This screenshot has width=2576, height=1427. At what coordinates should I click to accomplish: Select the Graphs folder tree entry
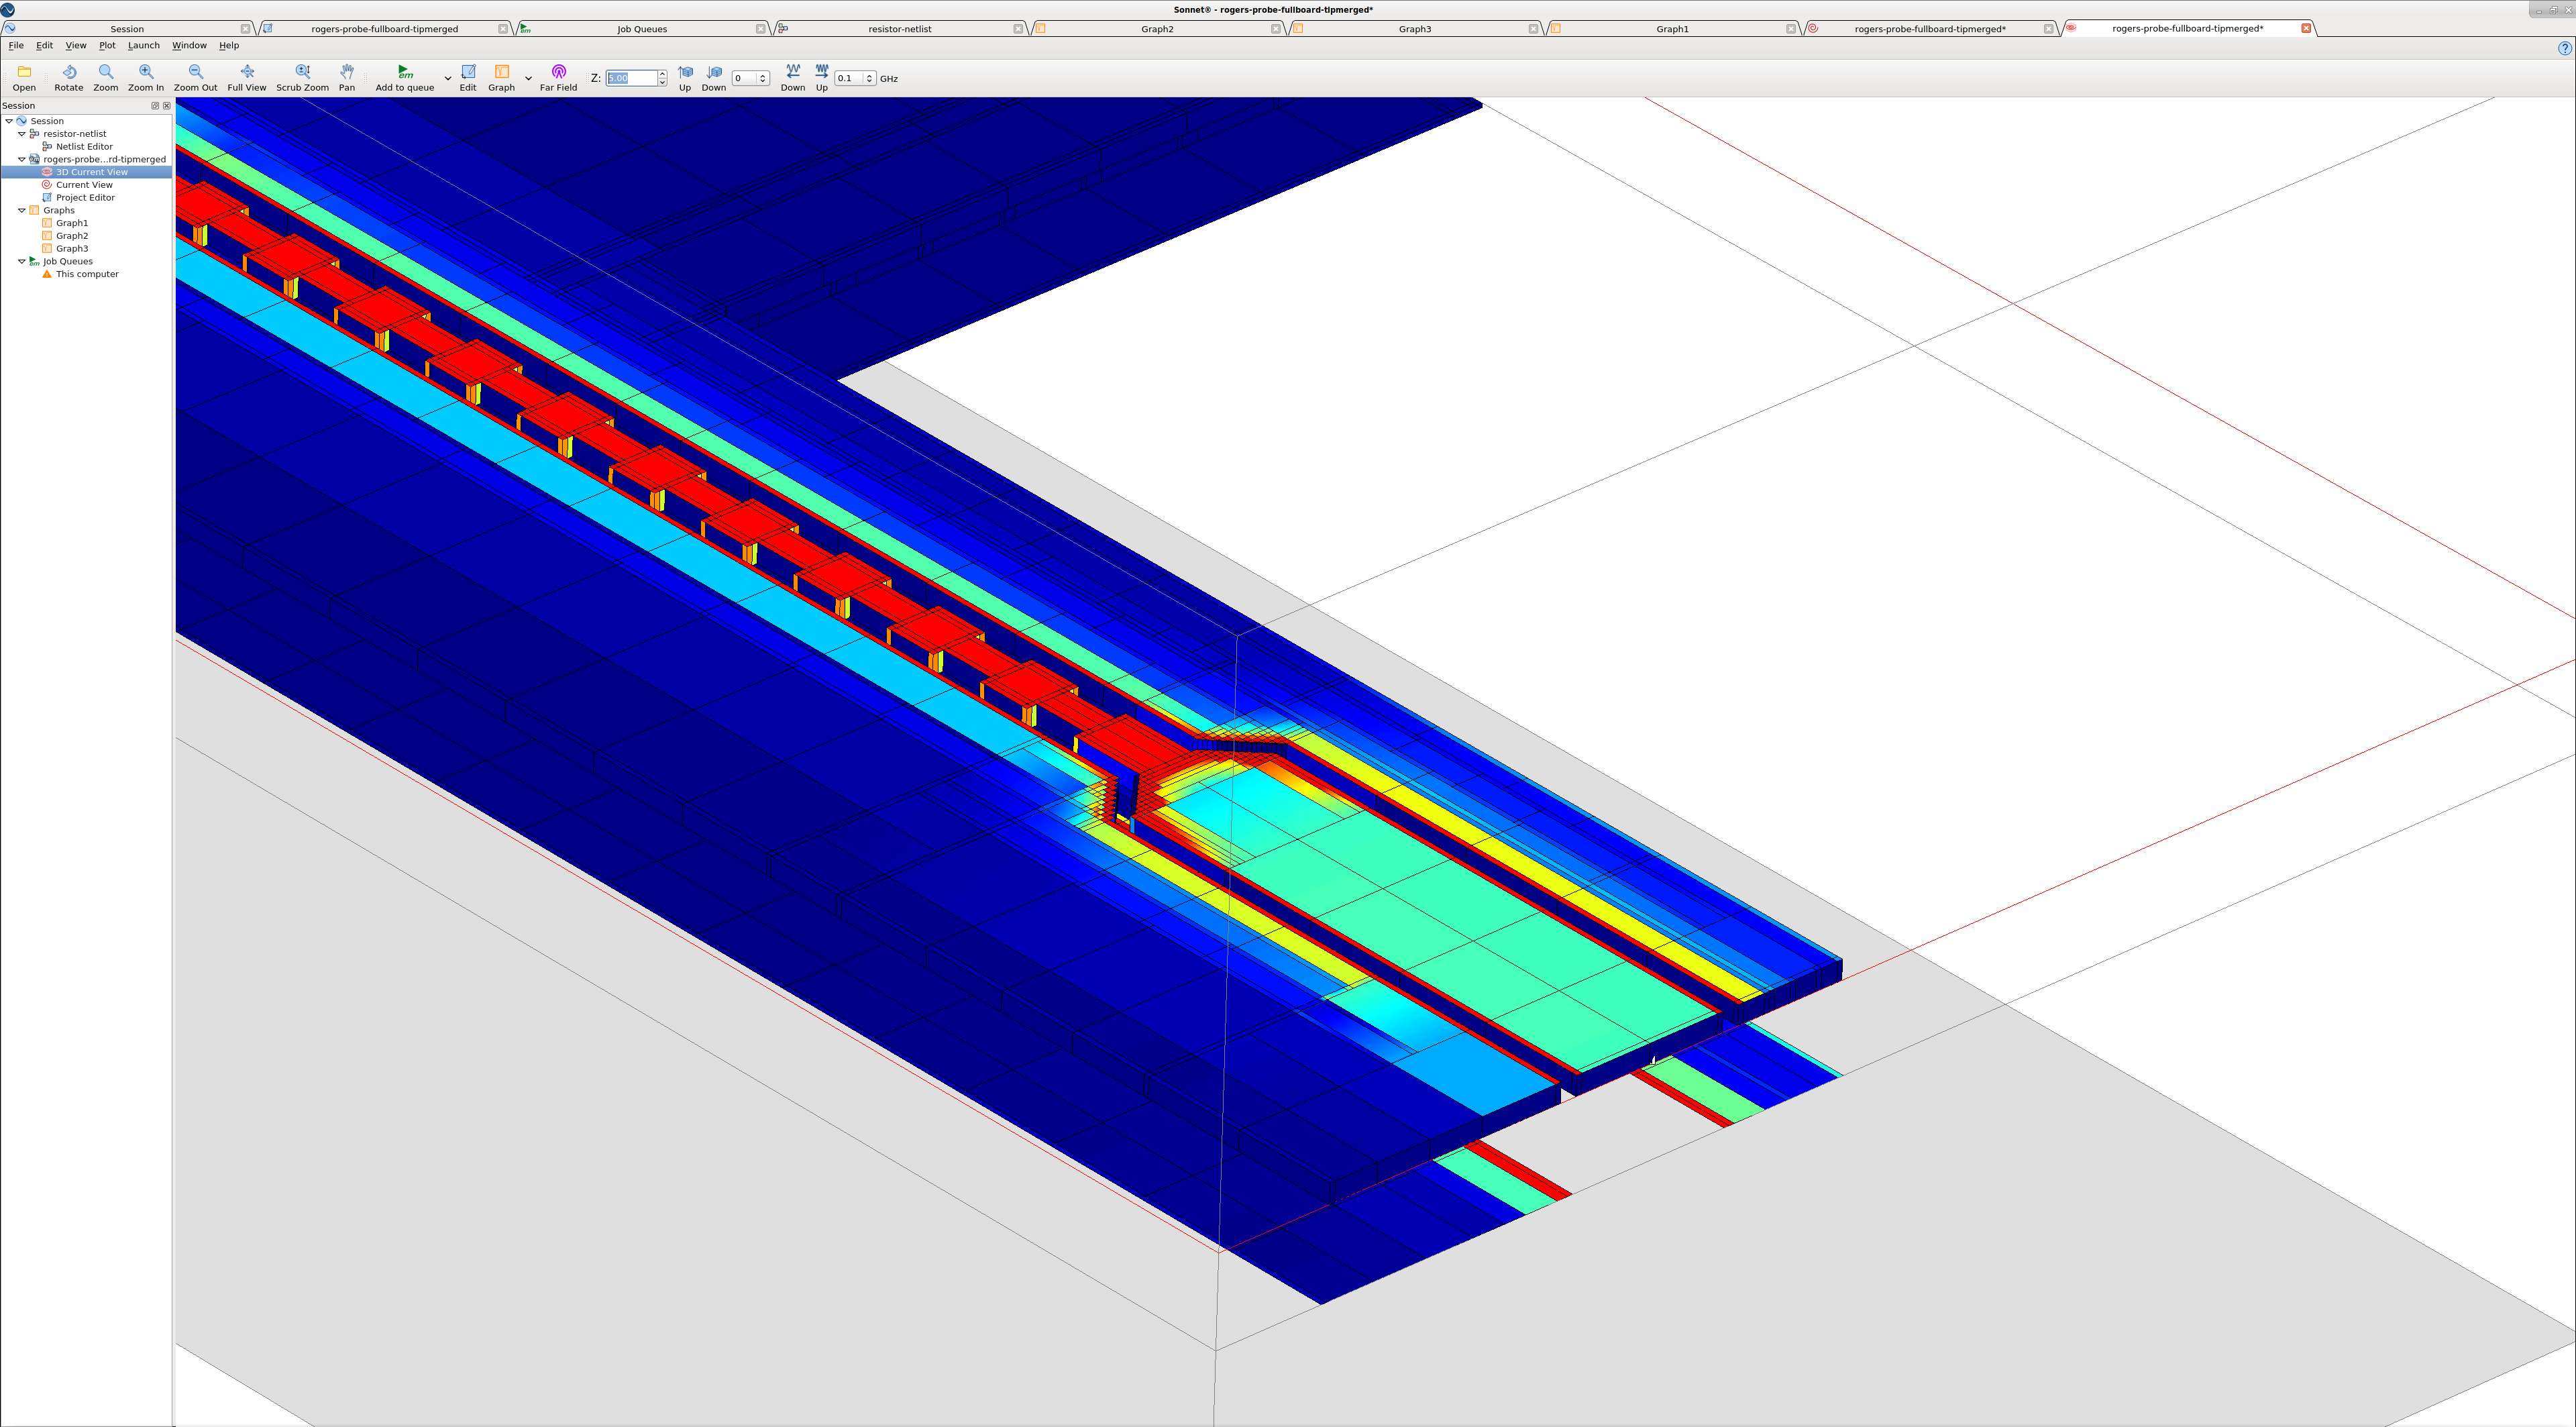click(58, 210)
